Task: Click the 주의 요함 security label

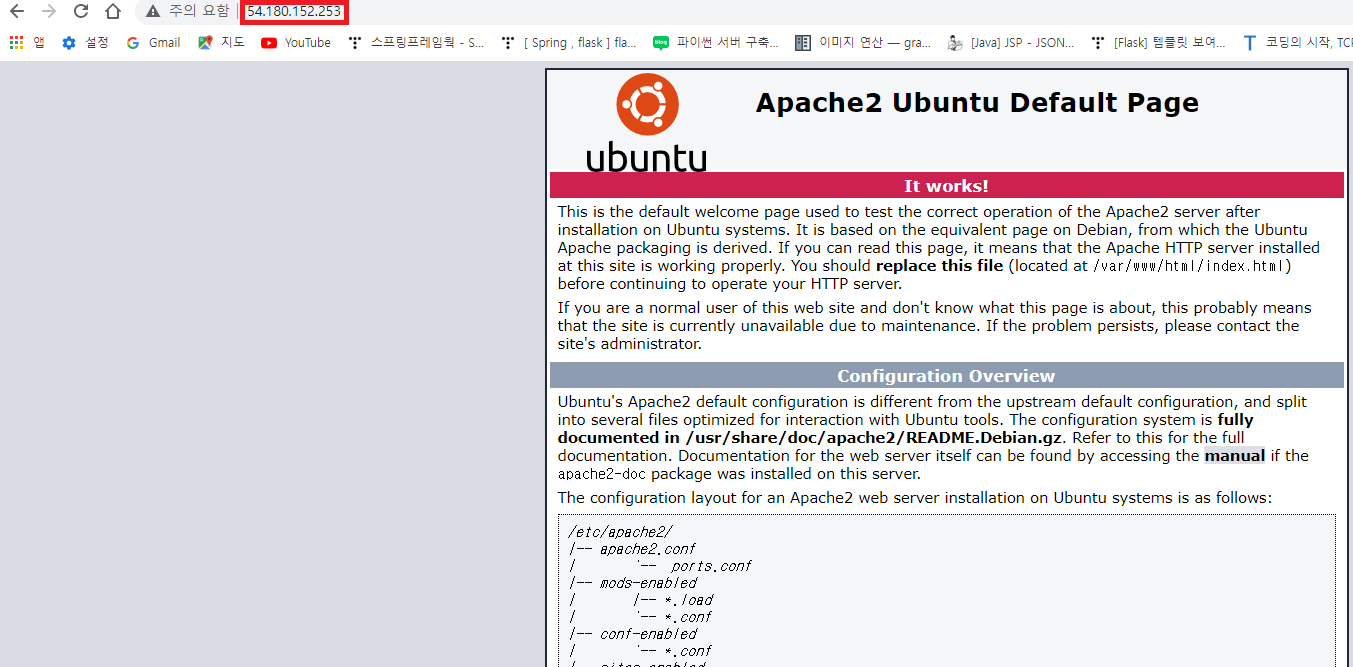Action: pos(198,11)
